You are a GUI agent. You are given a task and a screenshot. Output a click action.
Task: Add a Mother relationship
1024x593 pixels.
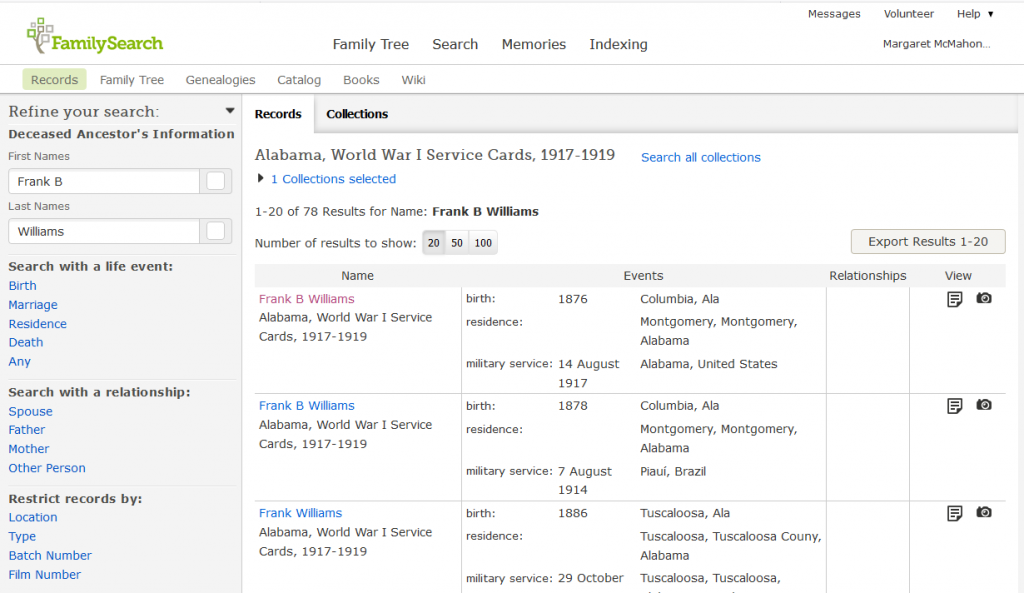[29, 449]
